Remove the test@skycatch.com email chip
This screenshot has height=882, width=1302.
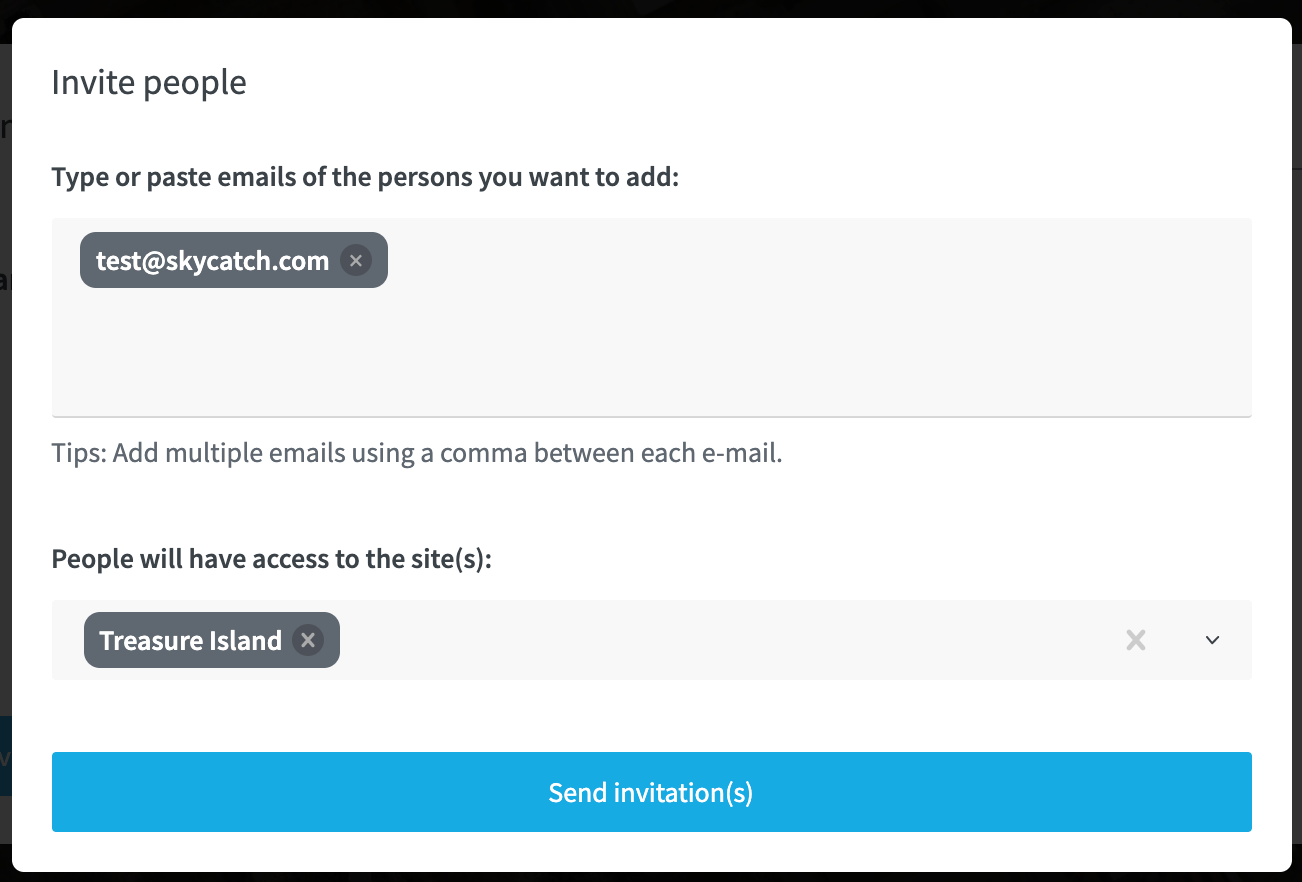[x=356, y=261]
